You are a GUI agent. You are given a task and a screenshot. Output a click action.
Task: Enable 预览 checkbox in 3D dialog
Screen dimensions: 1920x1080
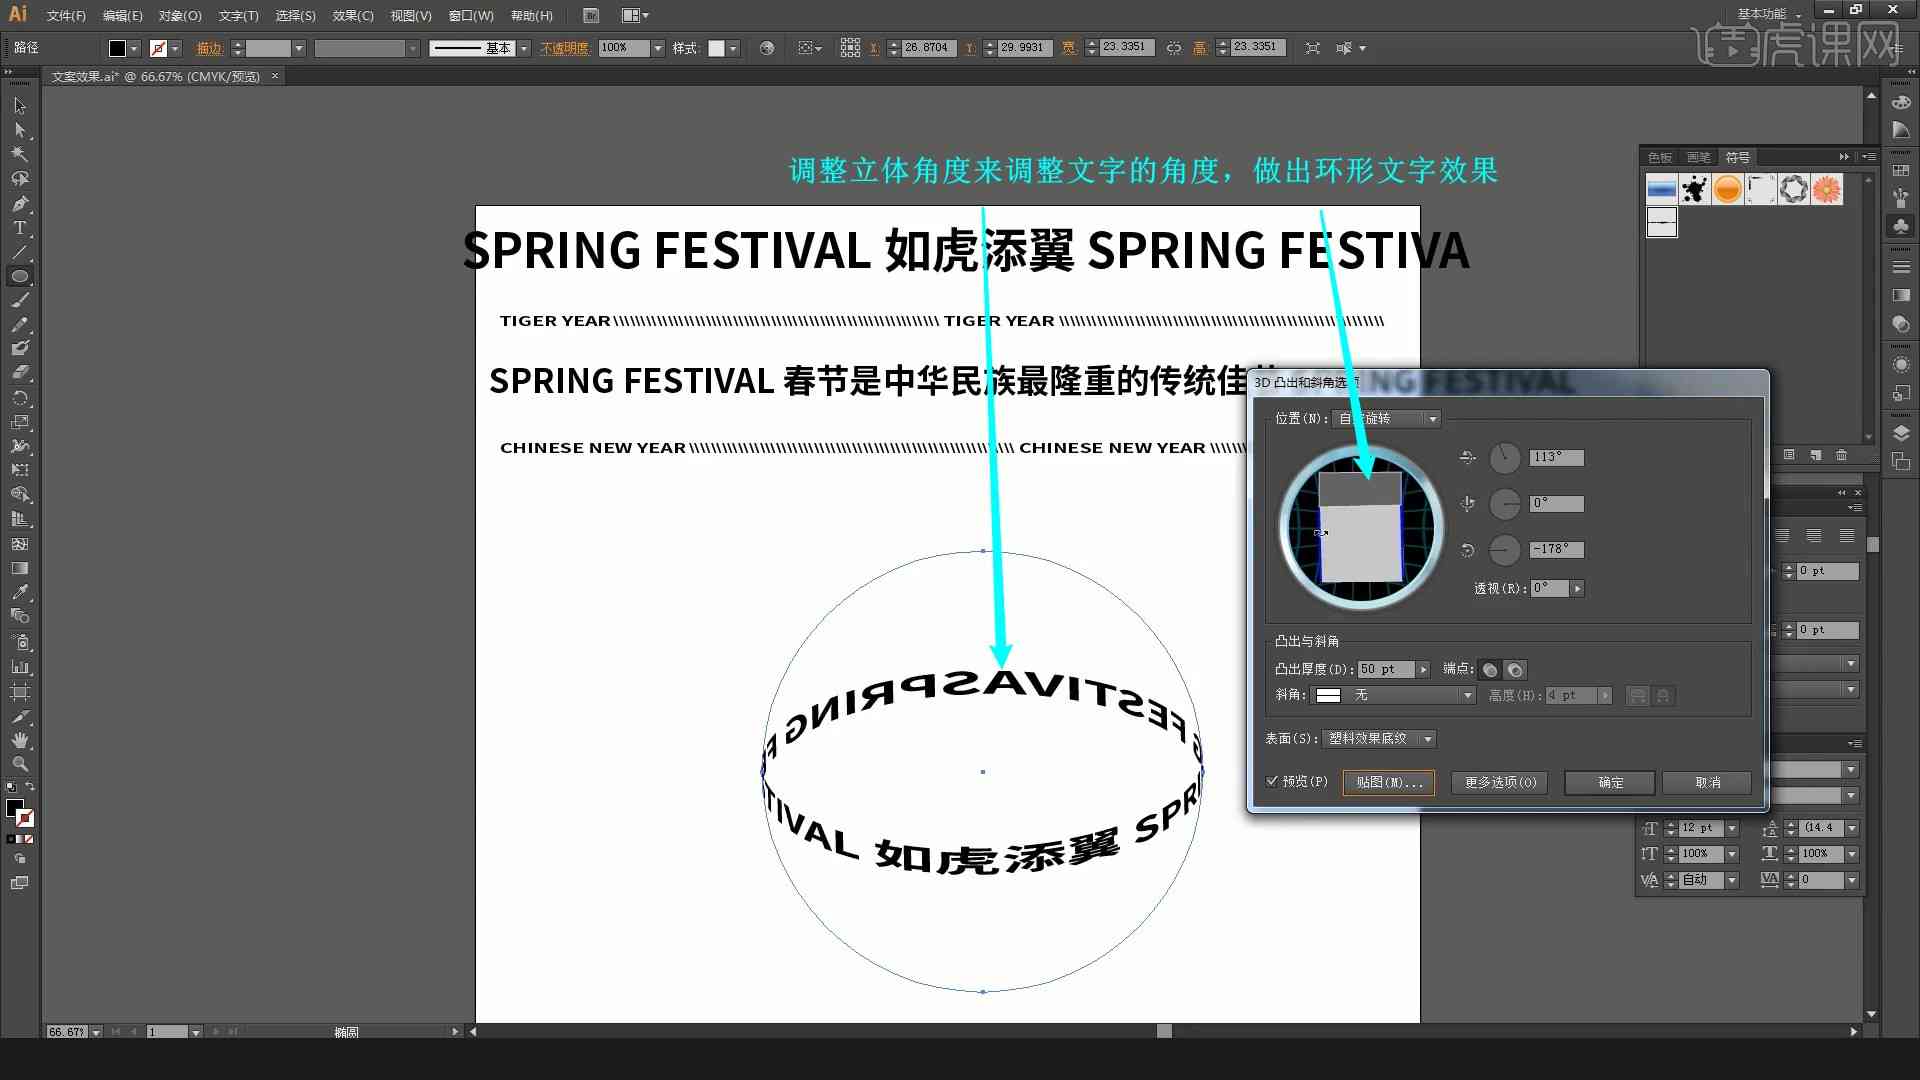(1273, 782)
